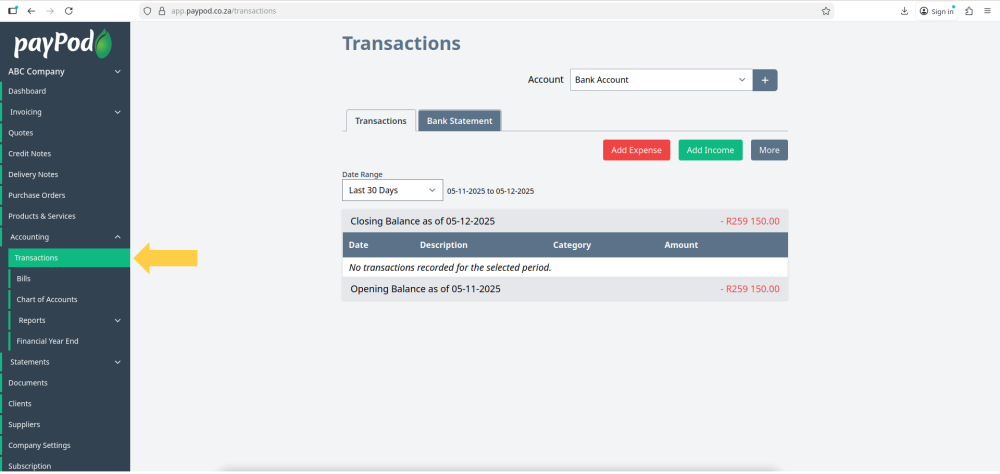1000x474 pixels.
Task: Click the Category column header
Action: [x=572, y=245]
